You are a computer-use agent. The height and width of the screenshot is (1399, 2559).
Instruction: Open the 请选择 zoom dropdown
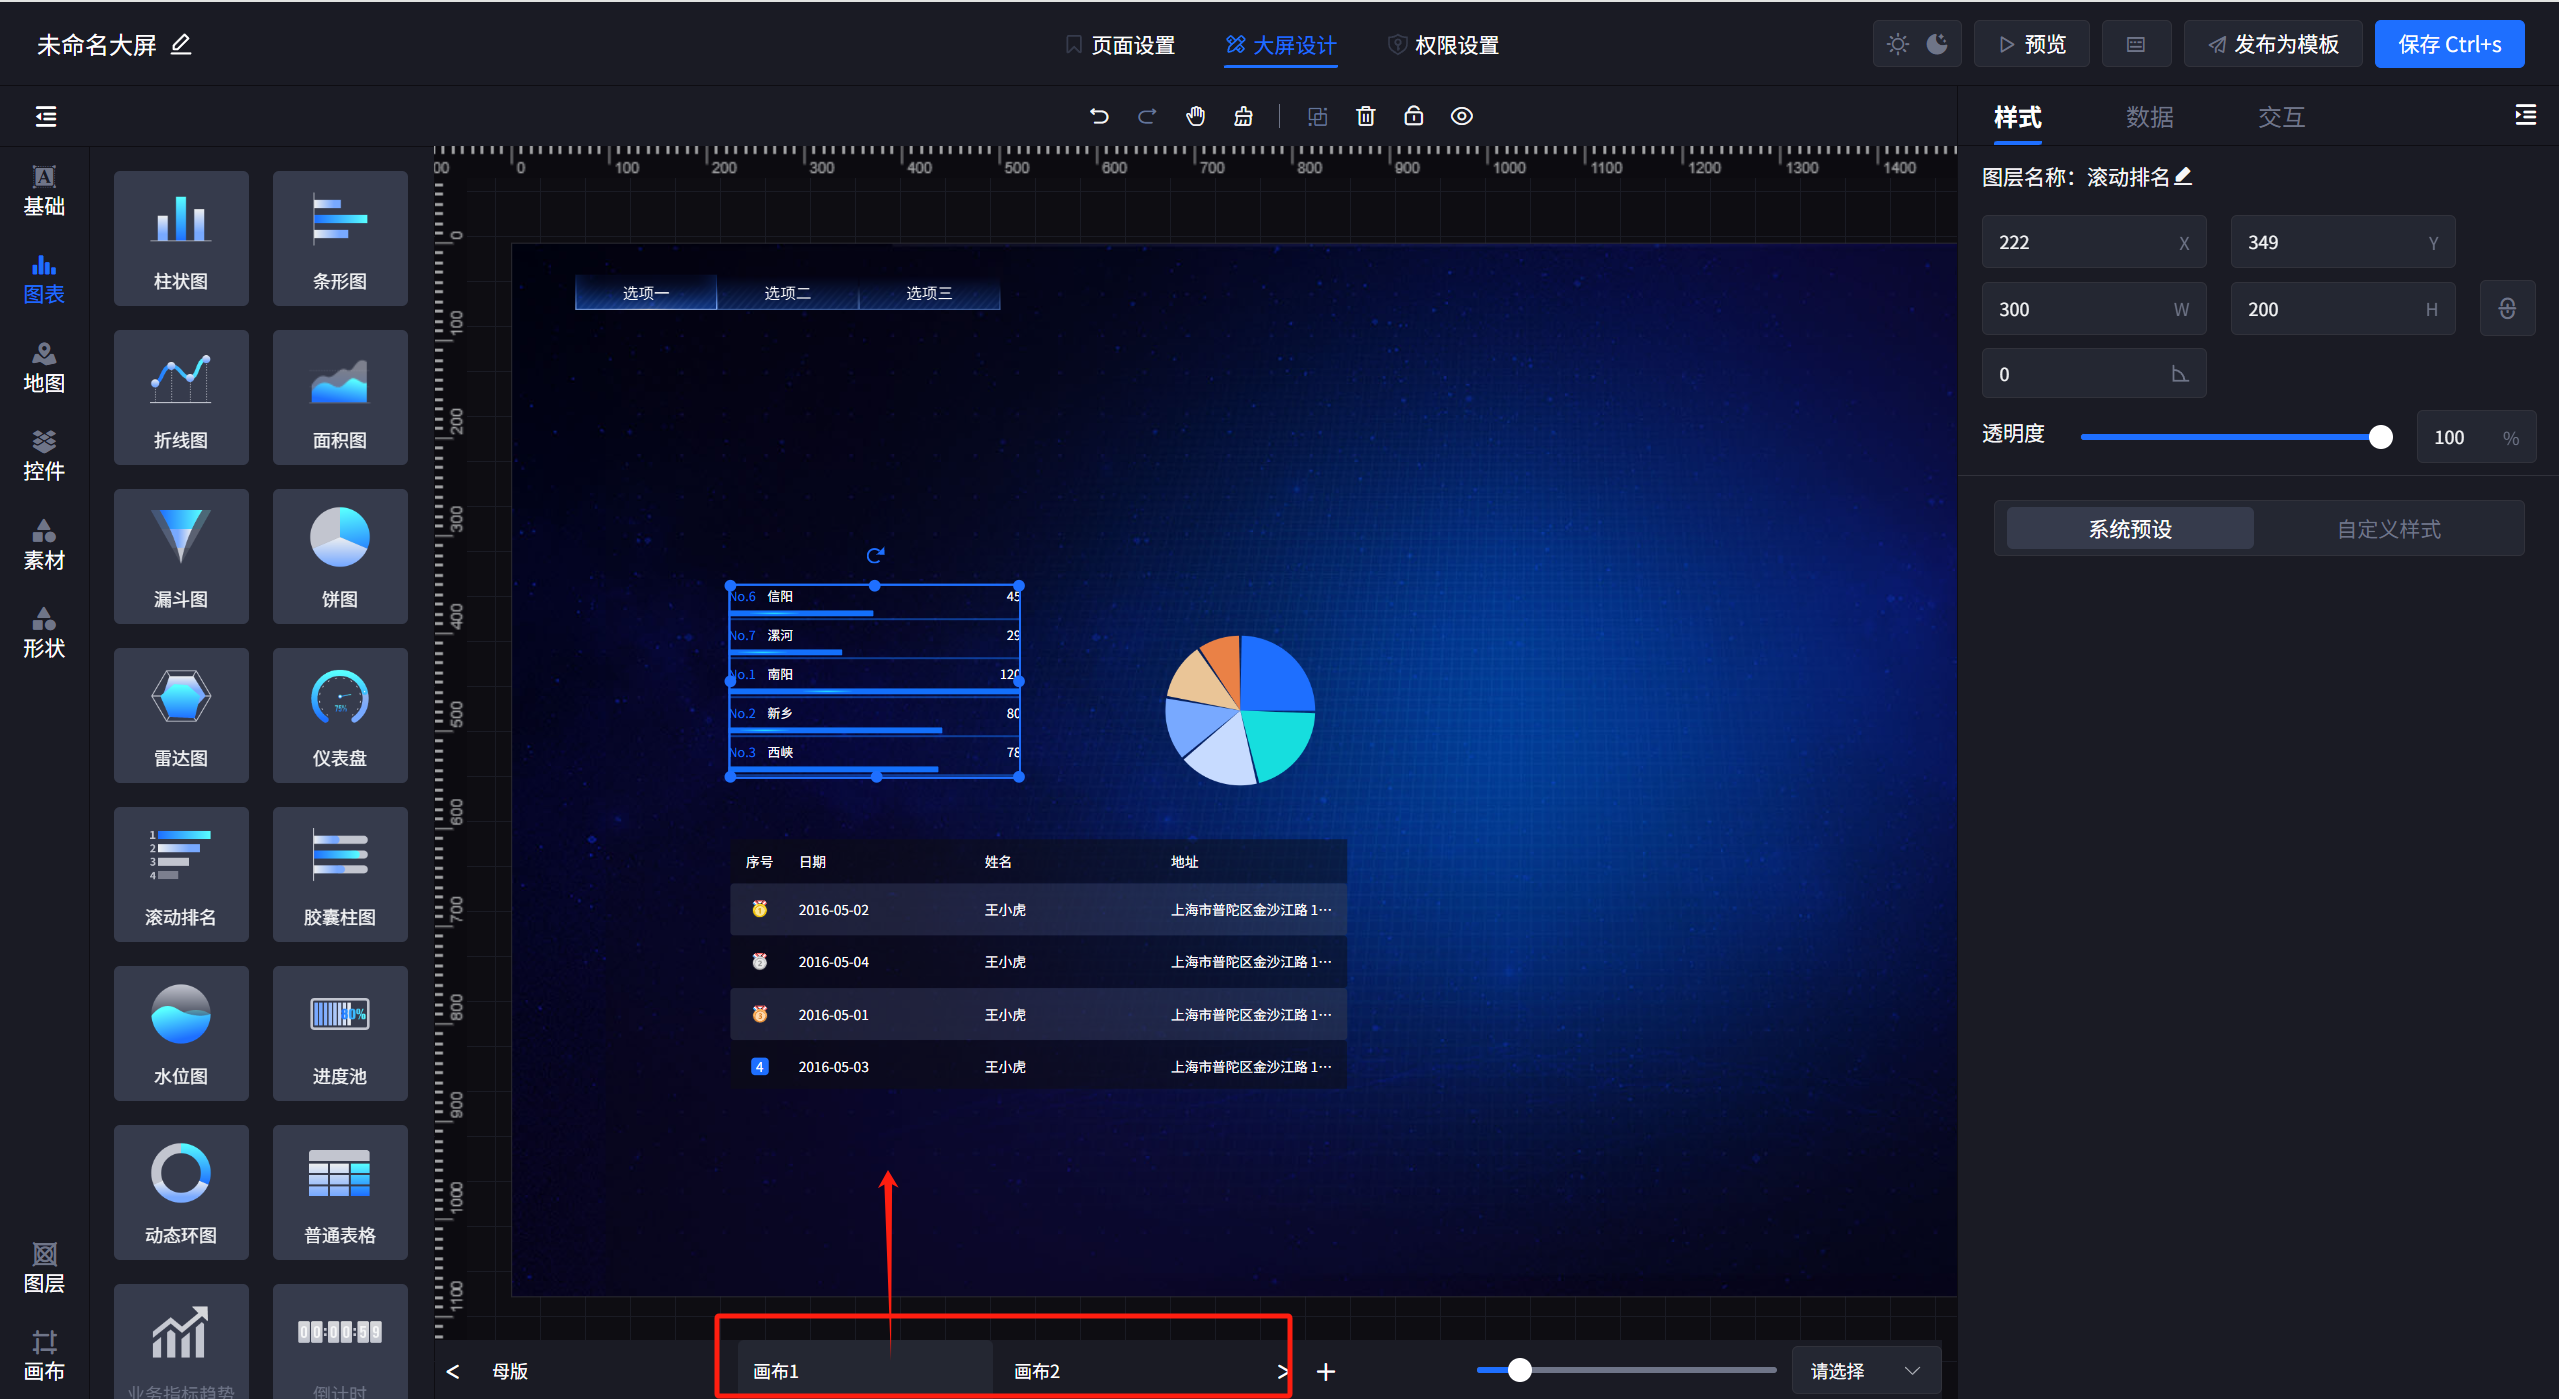click(x=1865, y=1370)
